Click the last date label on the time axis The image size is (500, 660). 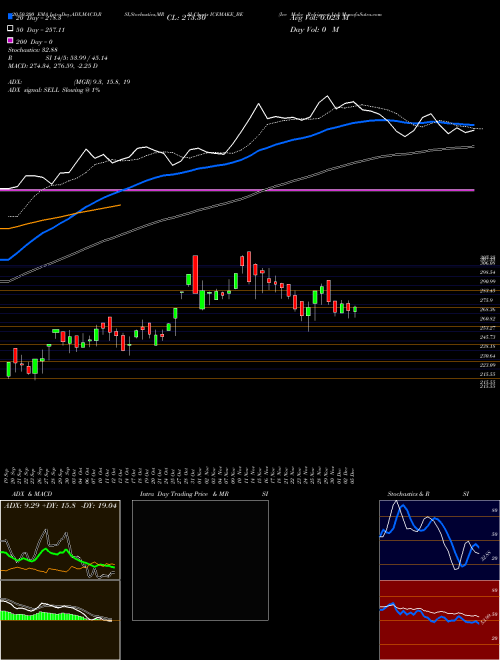(x=352, y=475)
